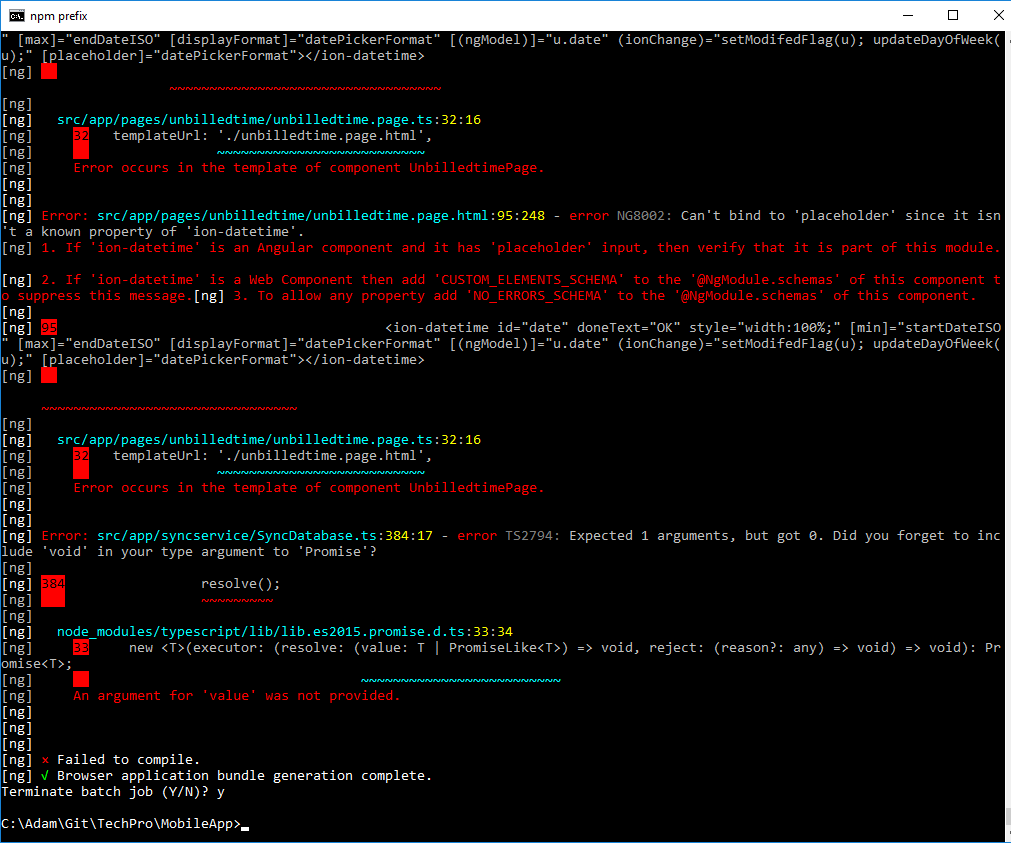Minimize the npm prefix window

pyautogui.click(x=908, y=15)
